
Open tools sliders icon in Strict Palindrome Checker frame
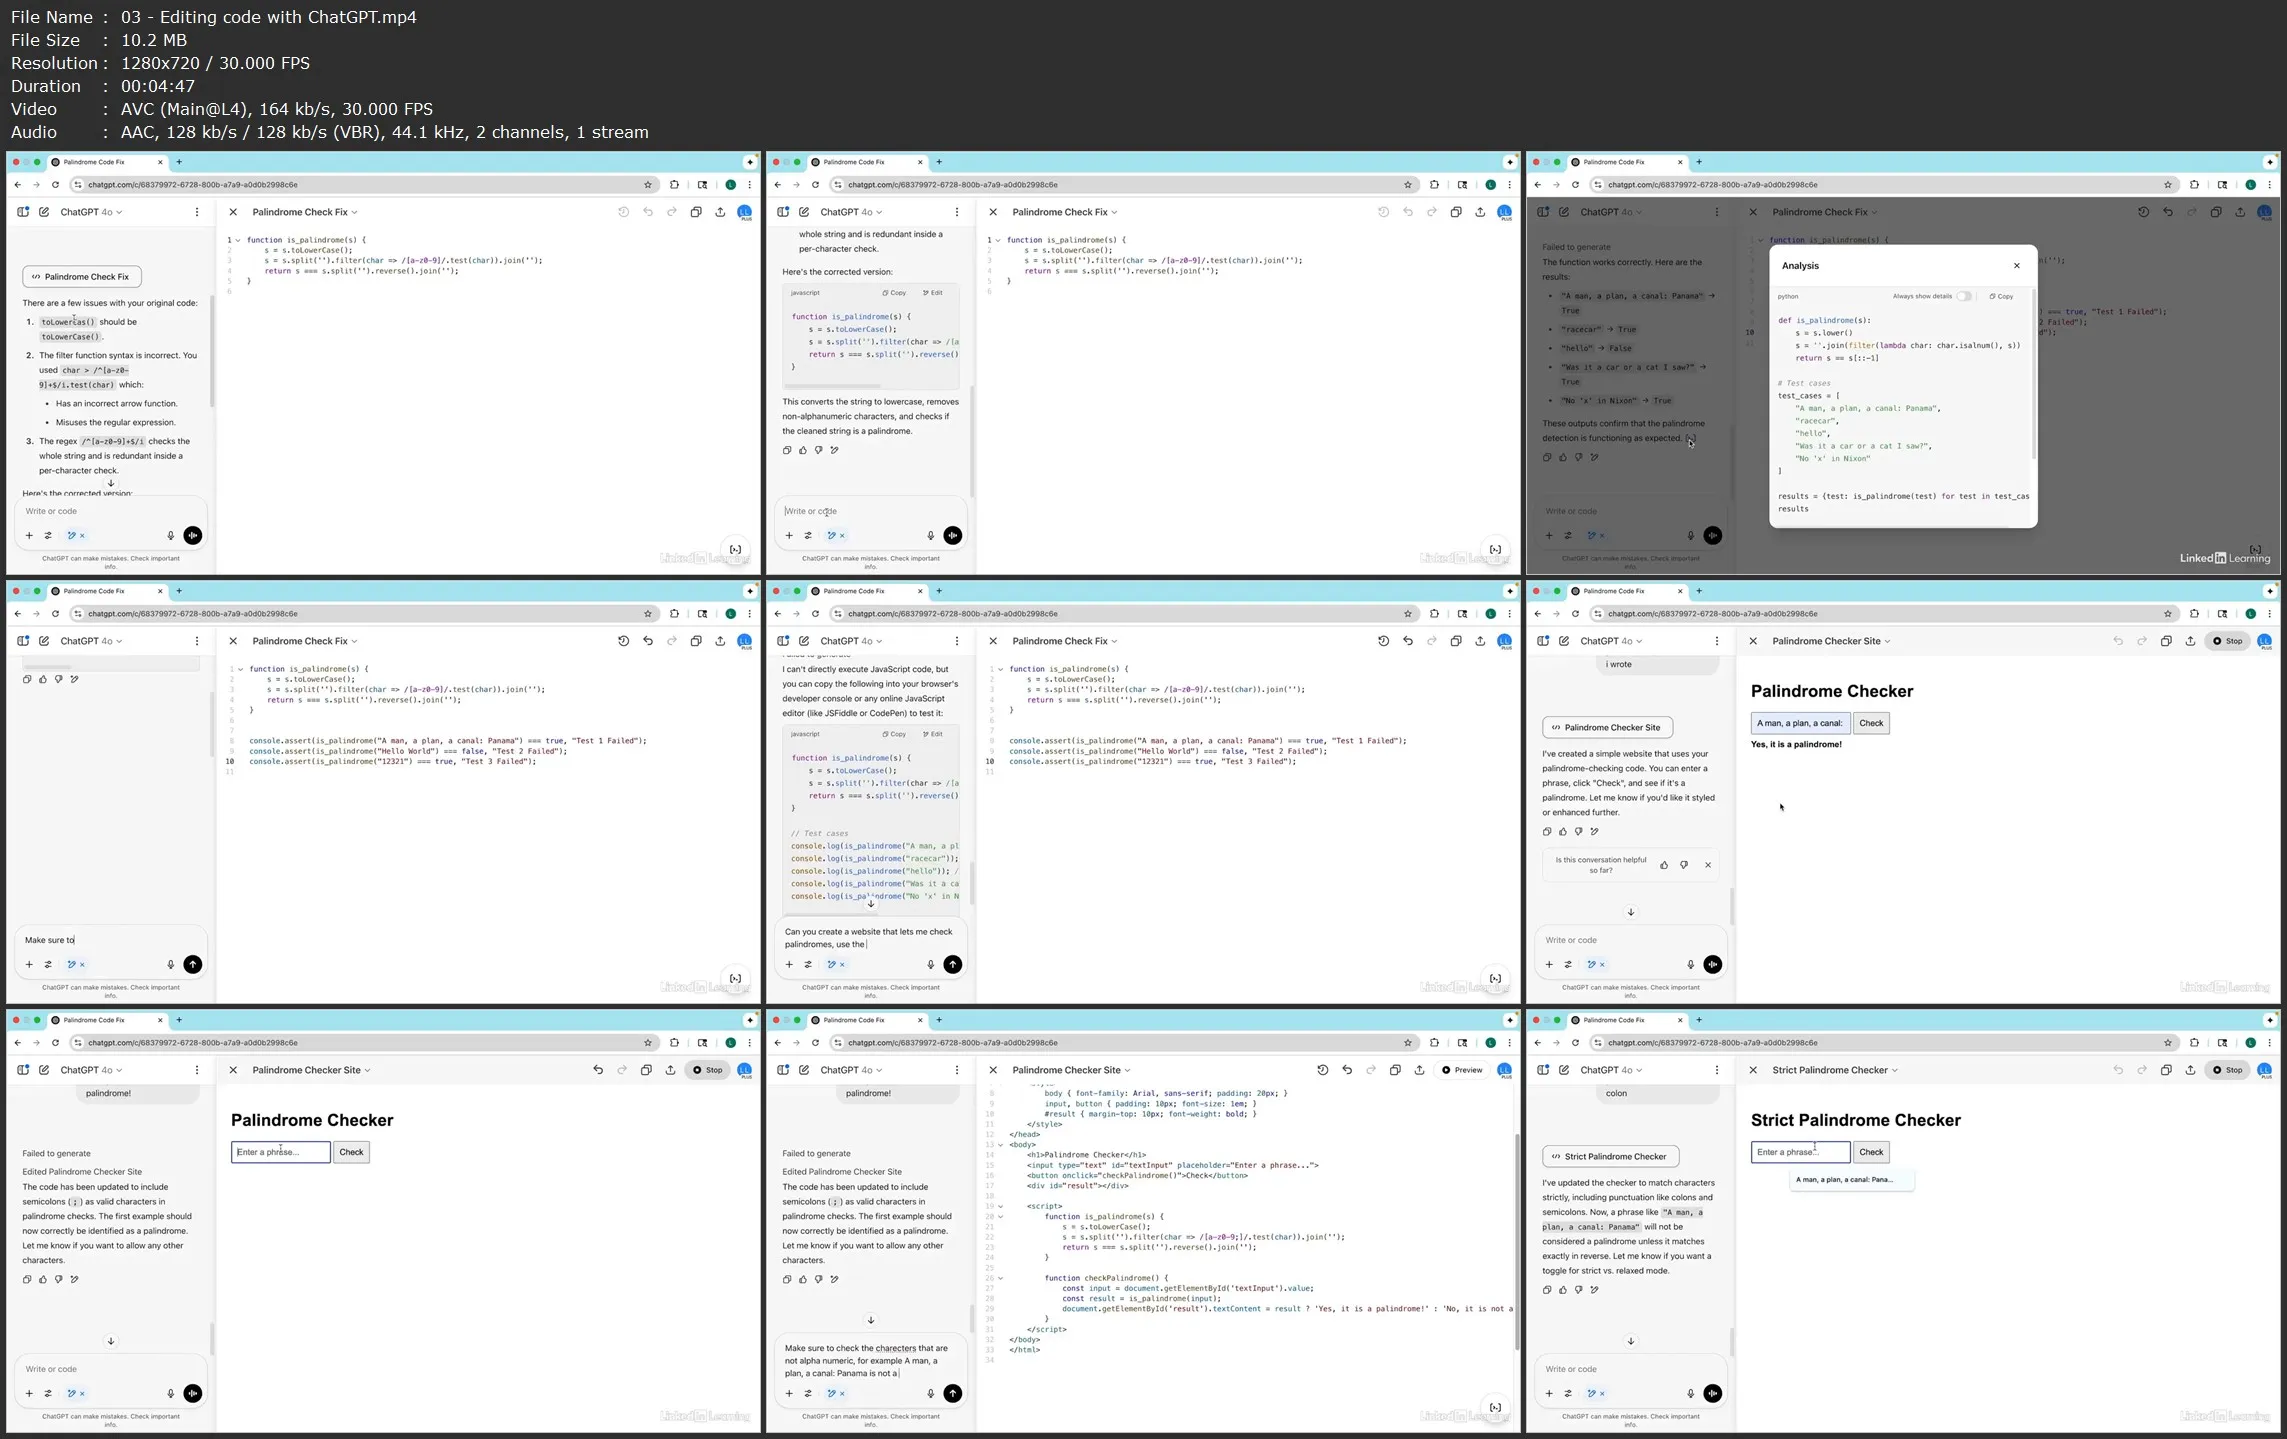pyautogui.click(x=1568, y=1393)
